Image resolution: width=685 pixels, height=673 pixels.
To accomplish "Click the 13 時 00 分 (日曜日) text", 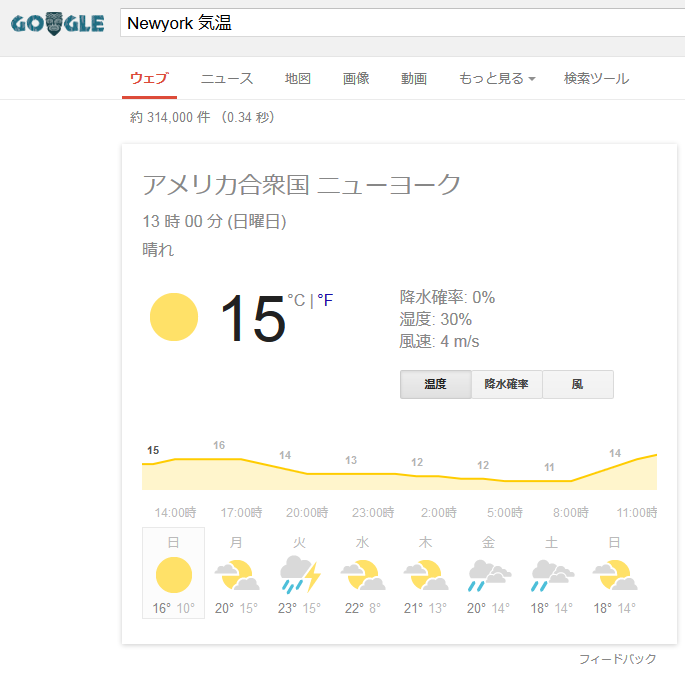I will 214,221.
